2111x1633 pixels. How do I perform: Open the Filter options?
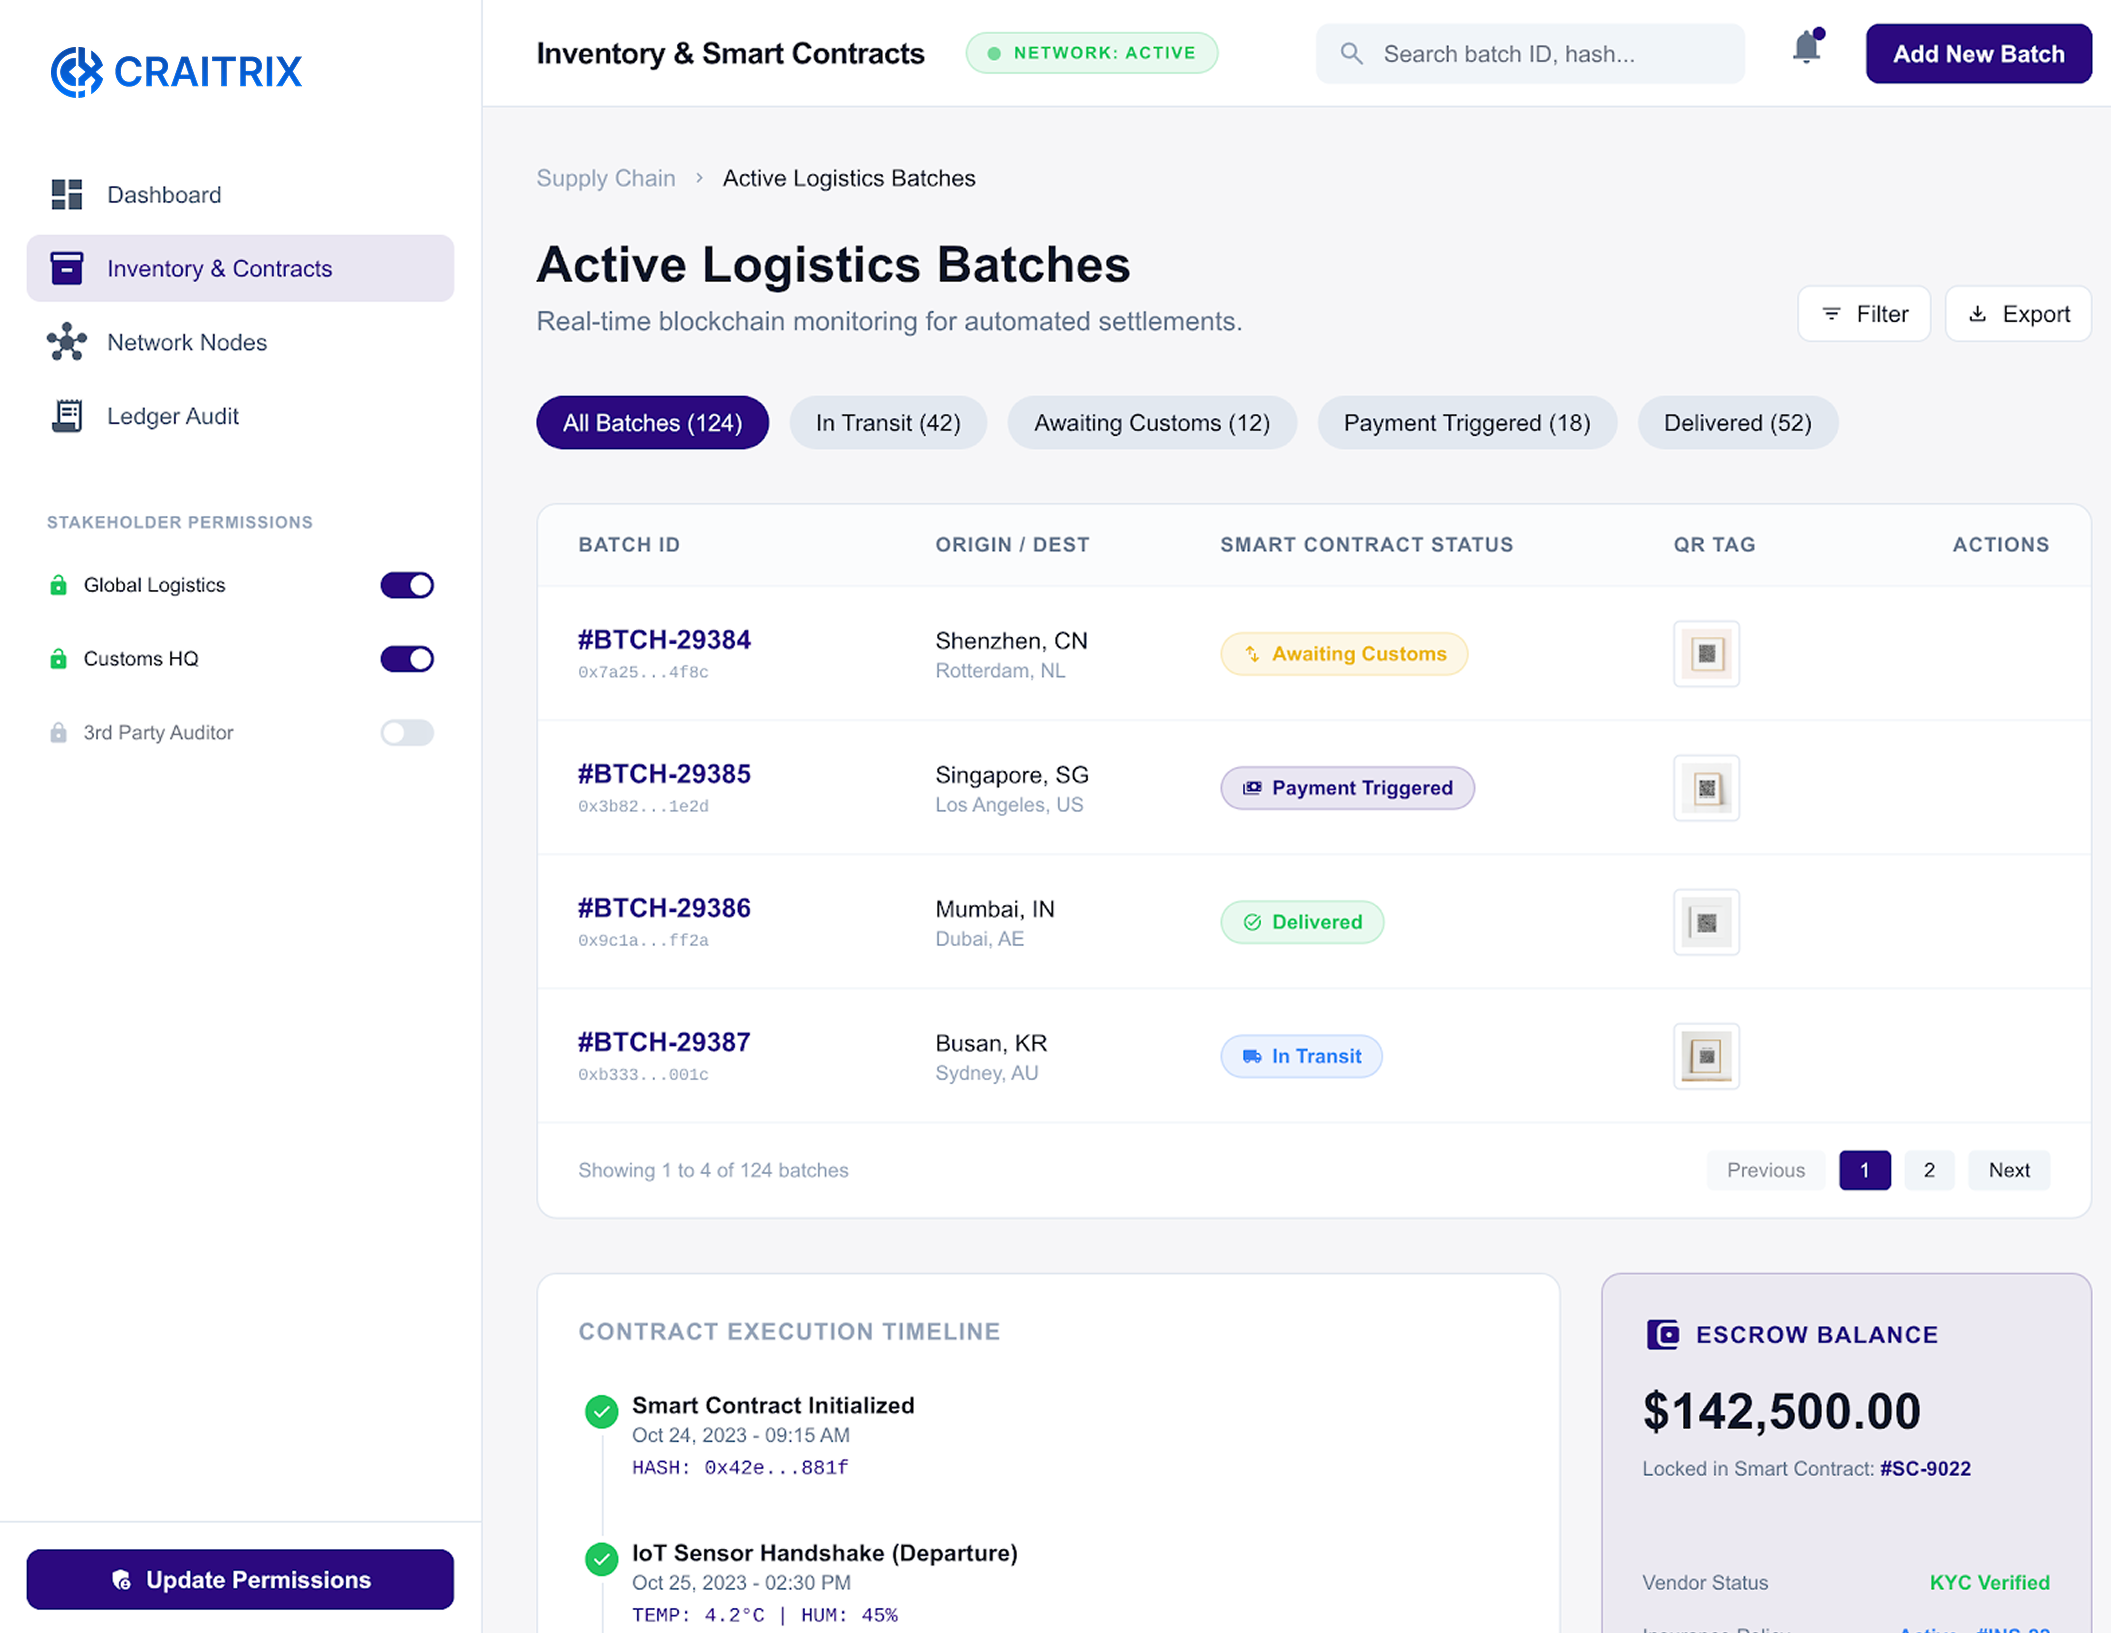coord(1864,314)
